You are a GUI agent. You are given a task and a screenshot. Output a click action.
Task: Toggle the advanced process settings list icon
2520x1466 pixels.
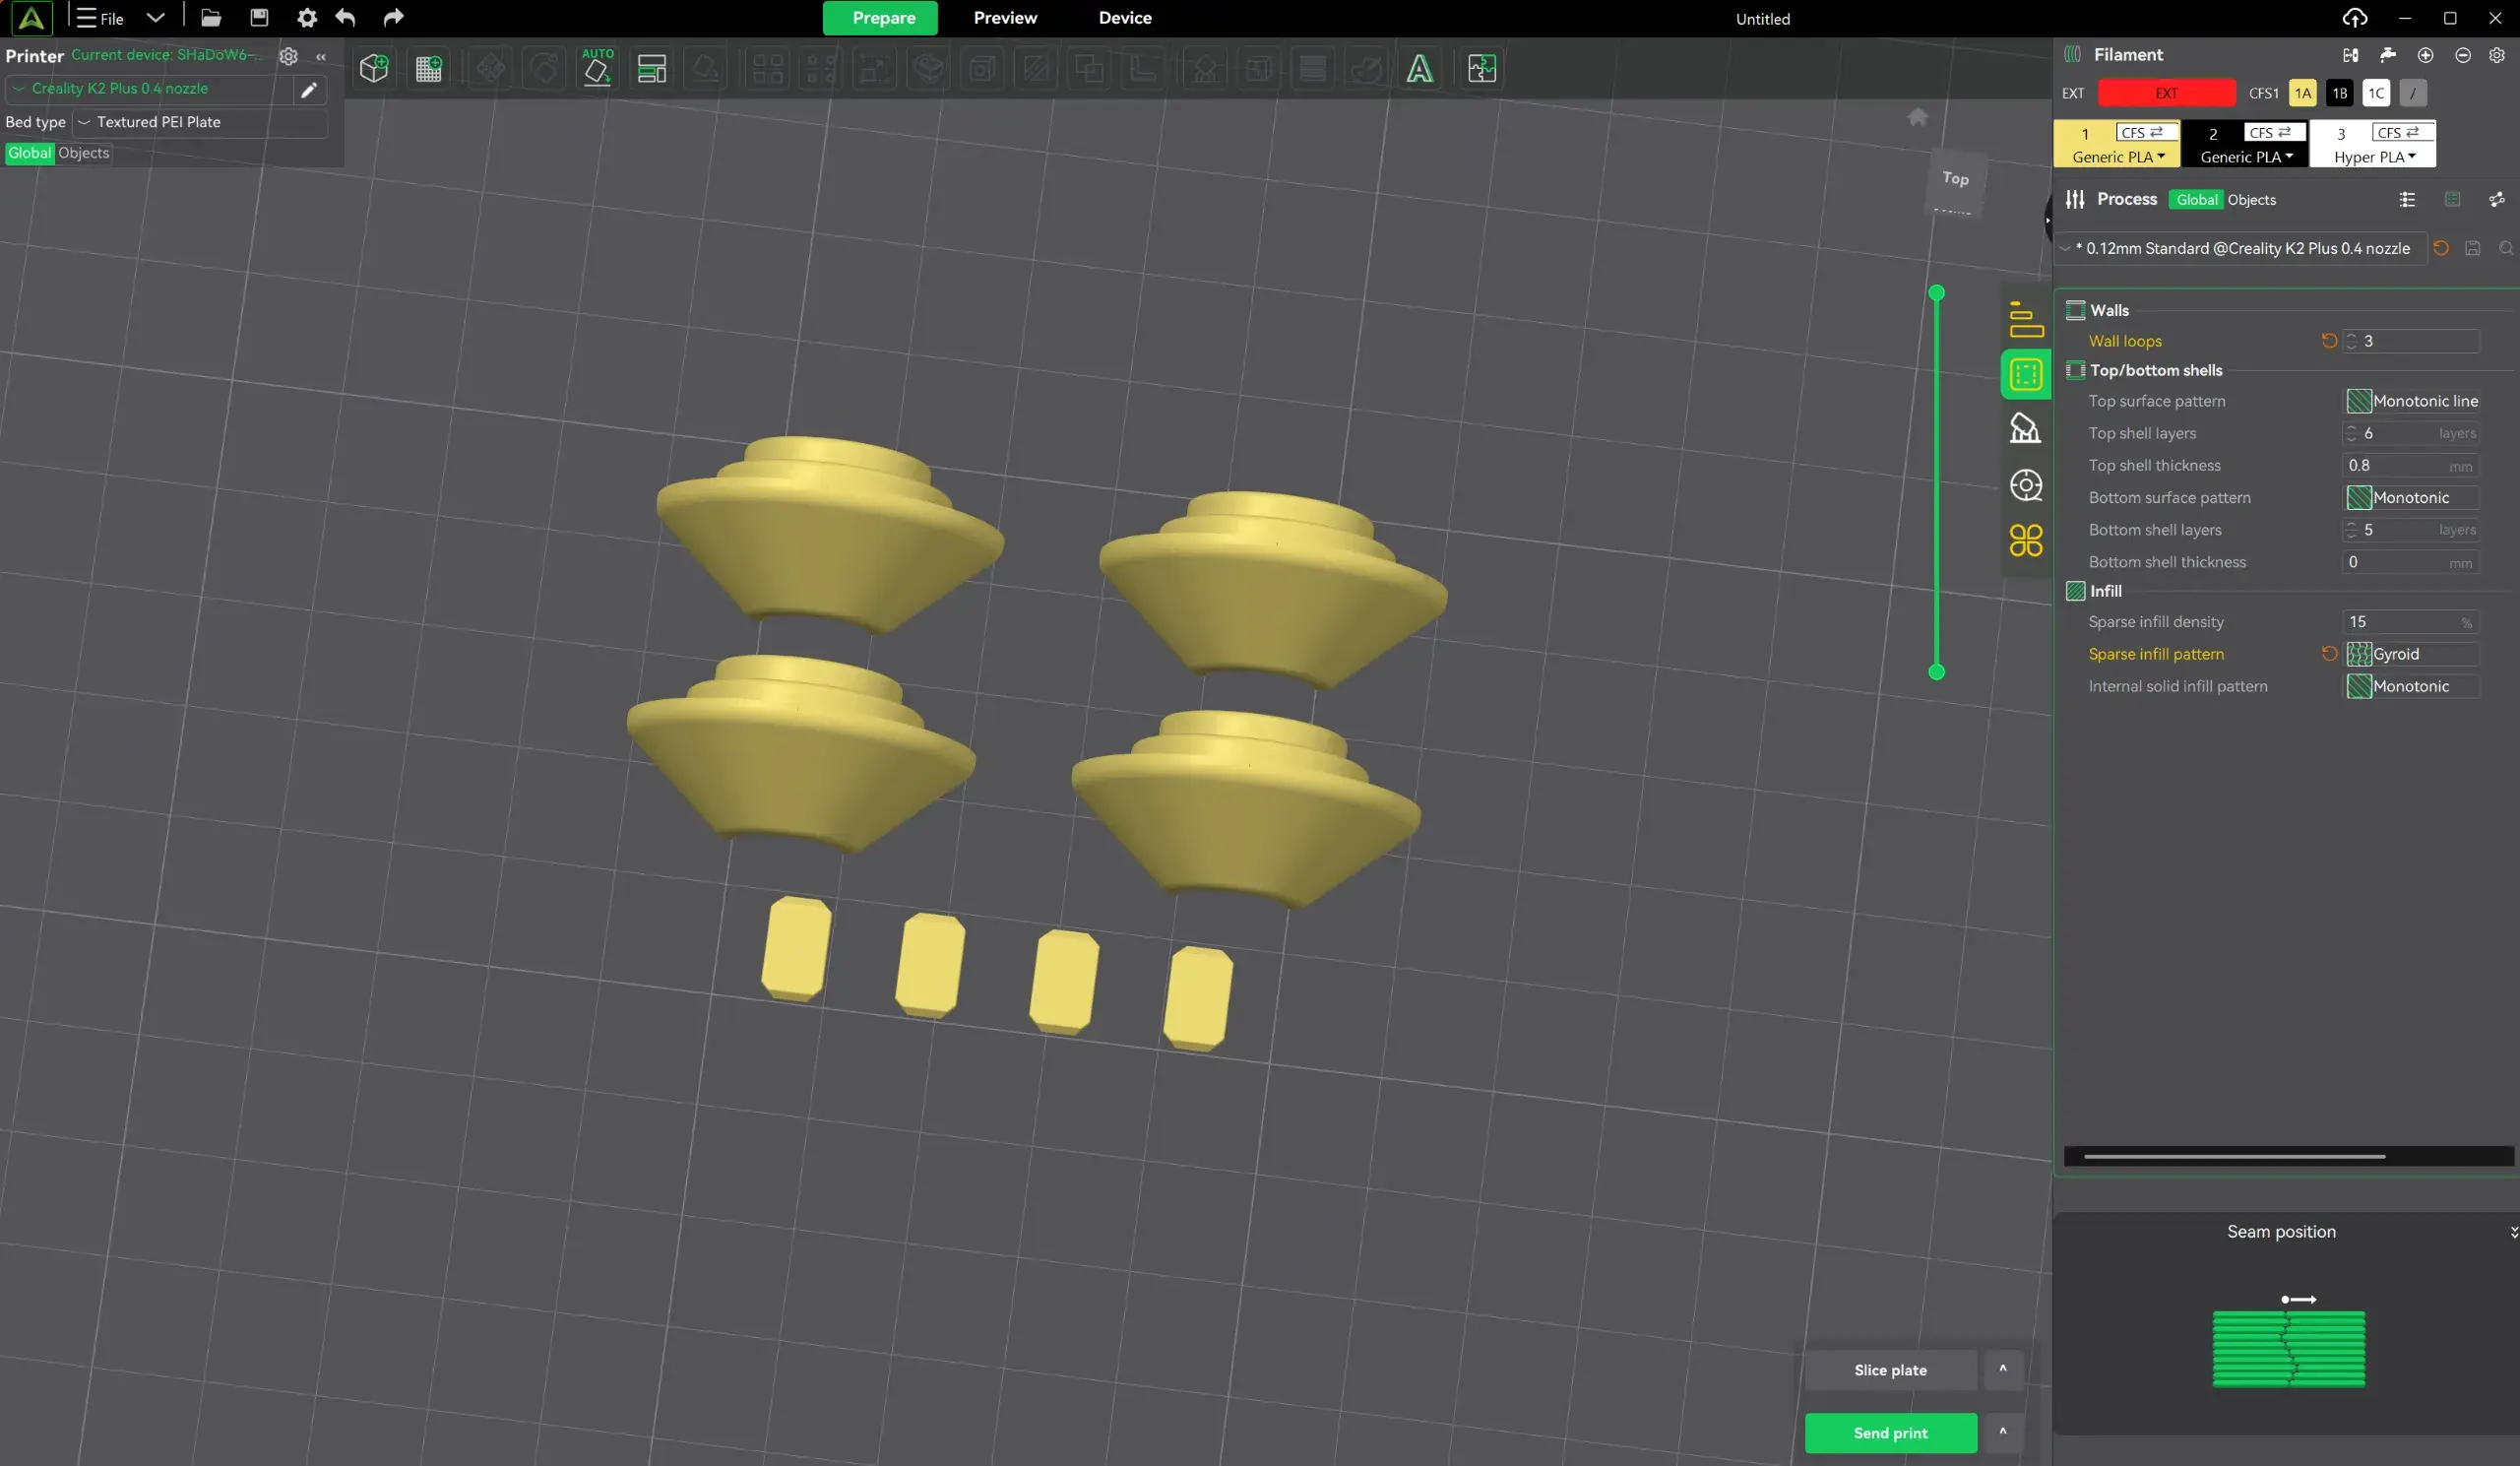(2407, 200)
